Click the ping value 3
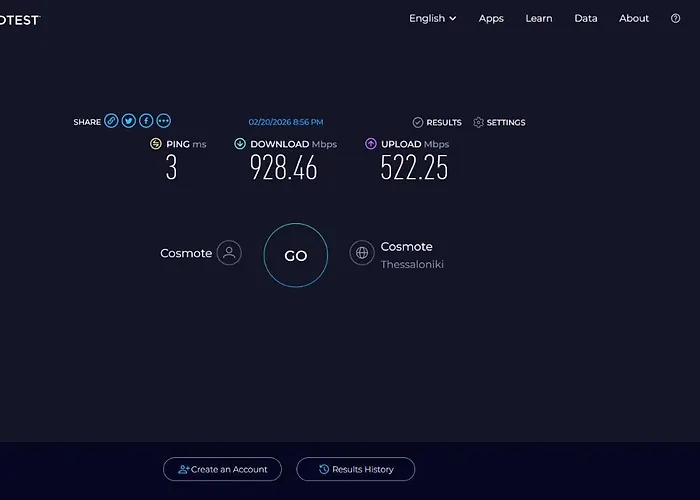700x500 pixels. click(171, 167)
